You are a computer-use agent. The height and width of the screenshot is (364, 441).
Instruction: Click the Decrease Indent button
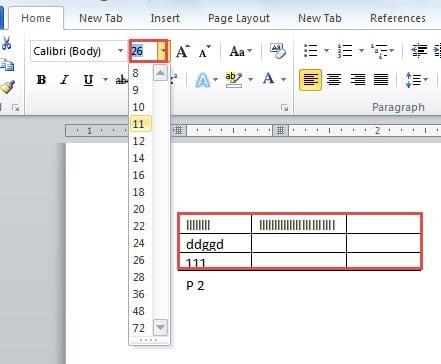419,51
